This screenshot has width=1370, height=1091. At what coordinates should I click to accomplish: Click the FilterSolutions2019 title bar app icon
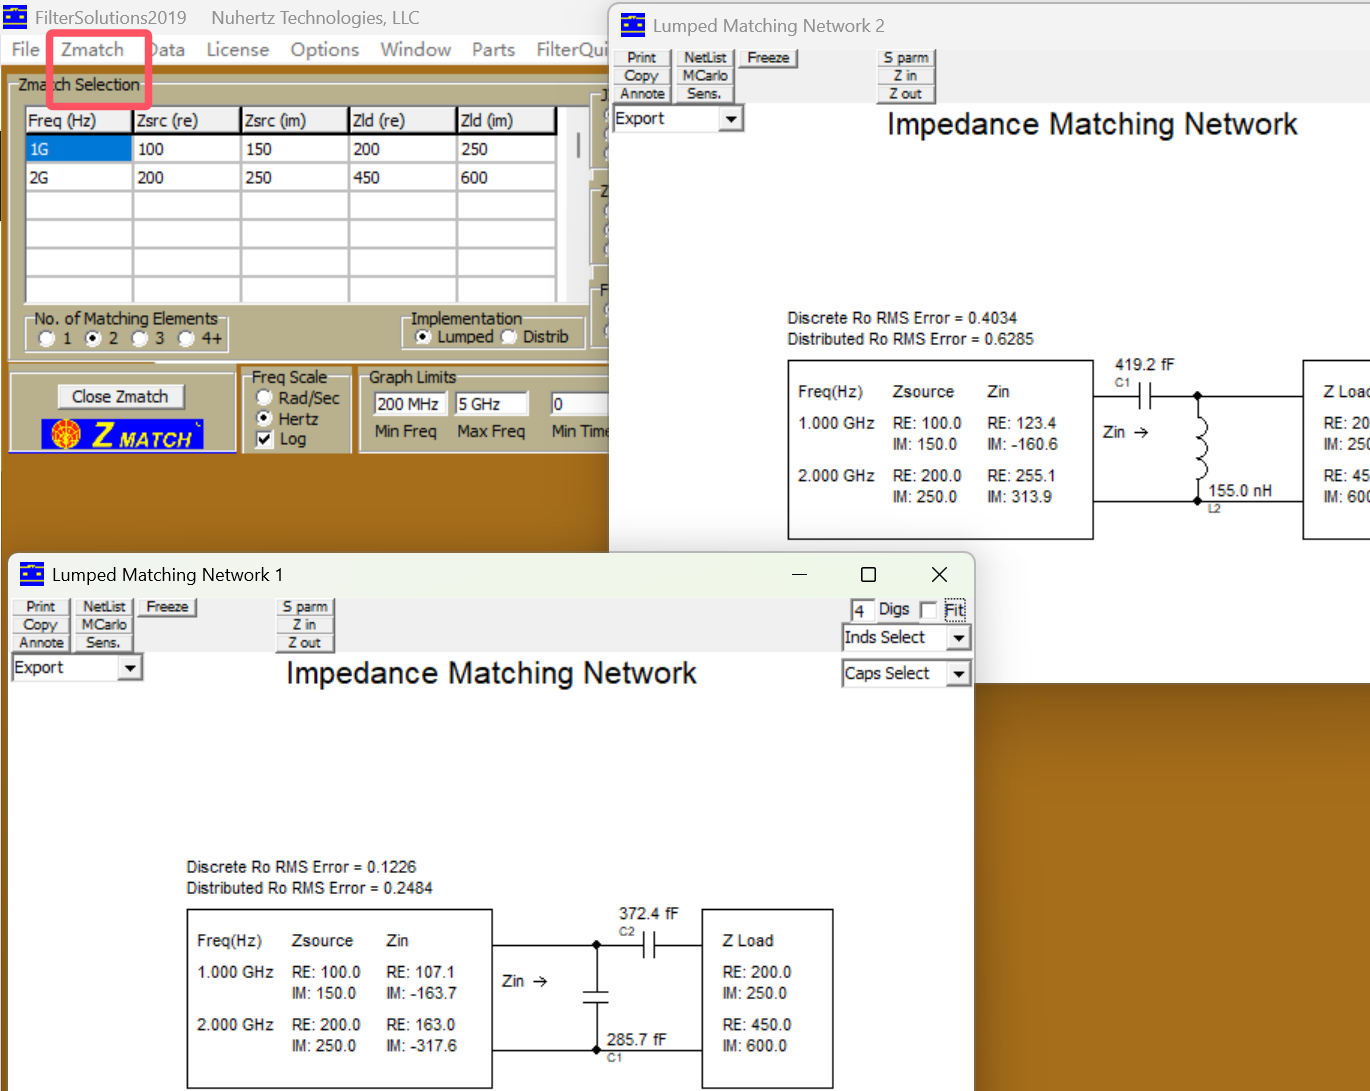pyautogui.click(x=16, y=18)
